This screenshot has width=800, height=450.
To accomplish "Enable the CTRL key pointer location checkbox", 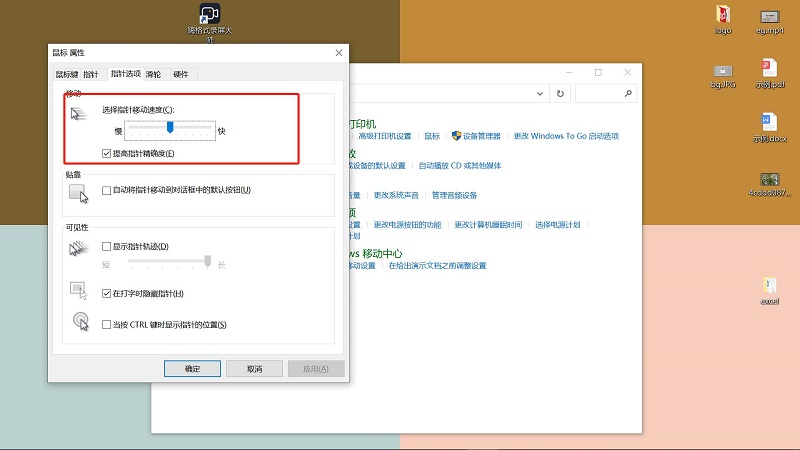I will pyautogui.click(x=107, y=324).
